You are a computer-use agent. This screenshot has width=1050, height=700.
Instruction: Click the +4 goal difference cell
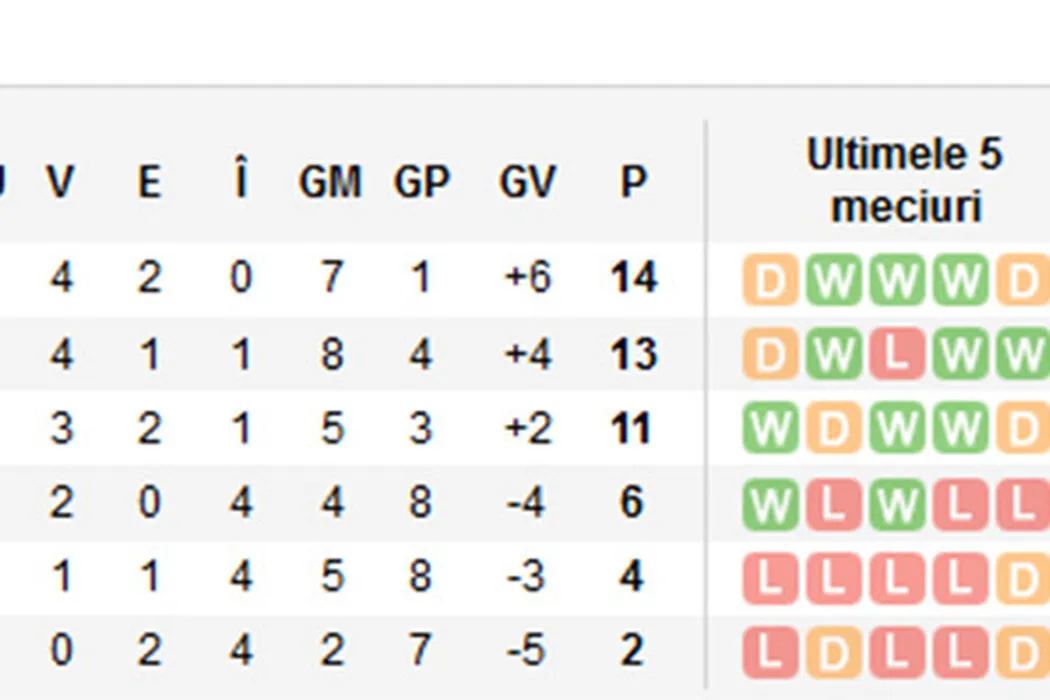(527, 354)
